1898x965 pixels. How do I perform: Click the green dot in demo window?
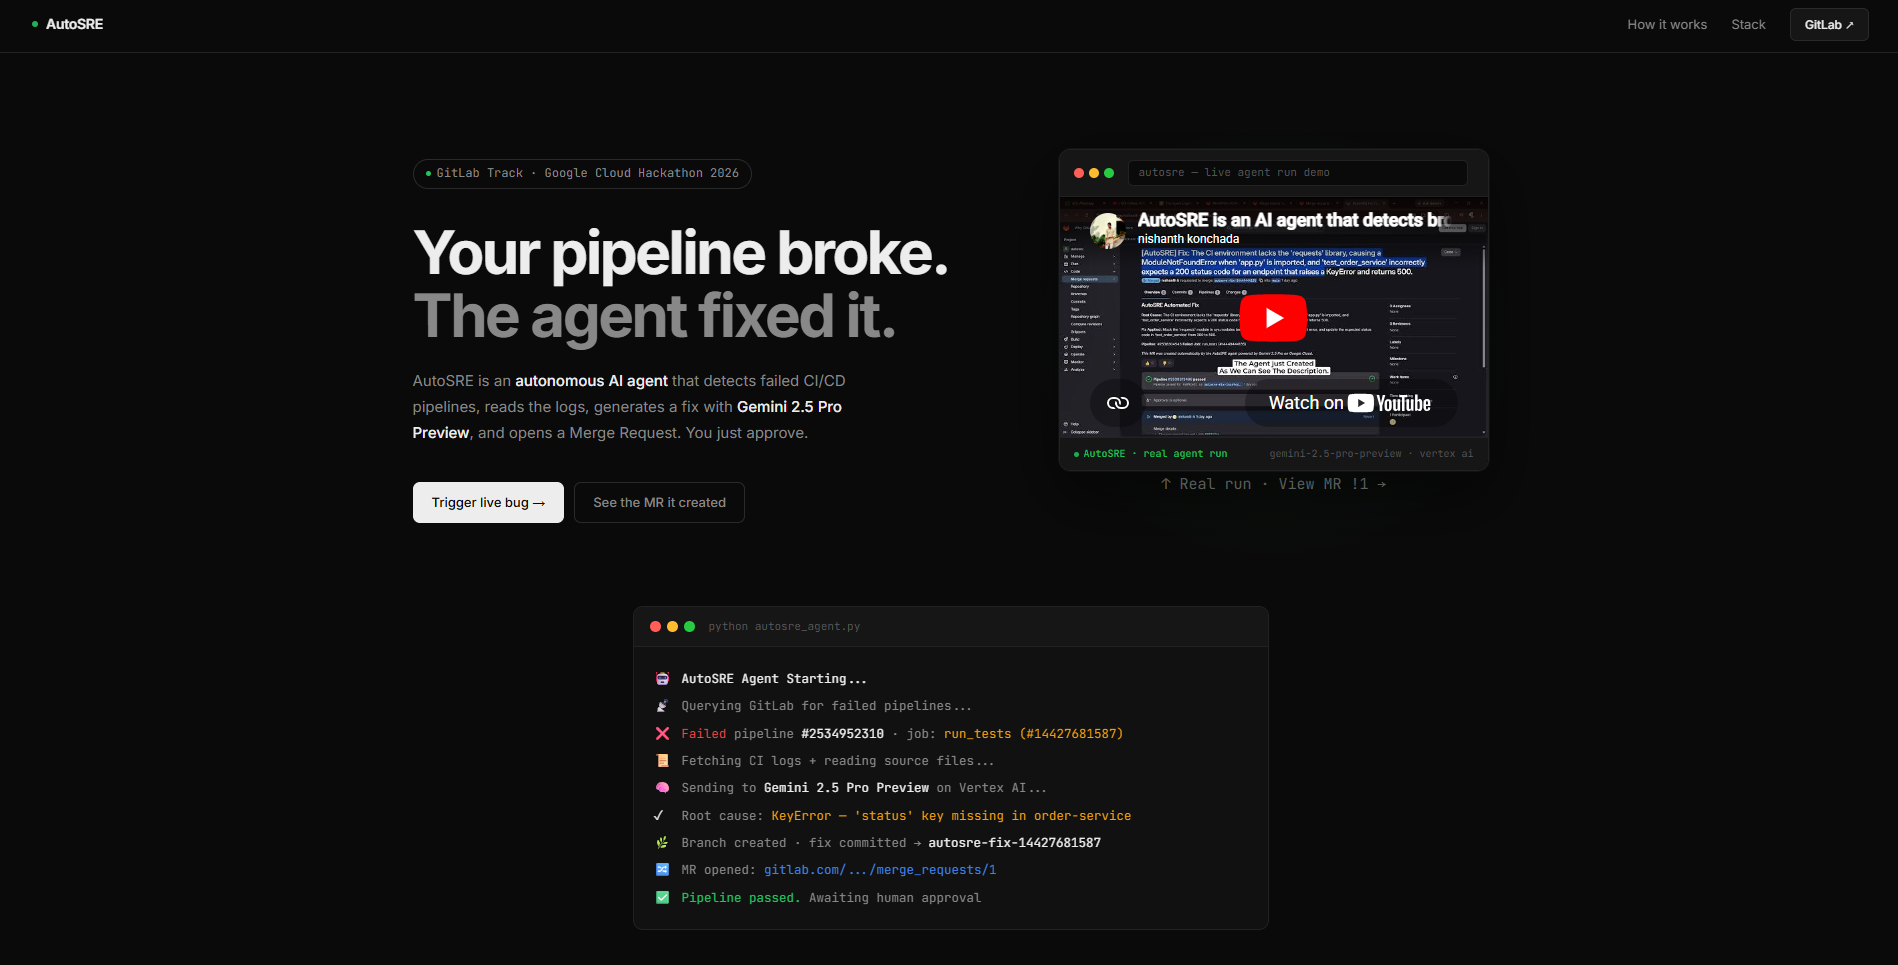point(1109,173)
